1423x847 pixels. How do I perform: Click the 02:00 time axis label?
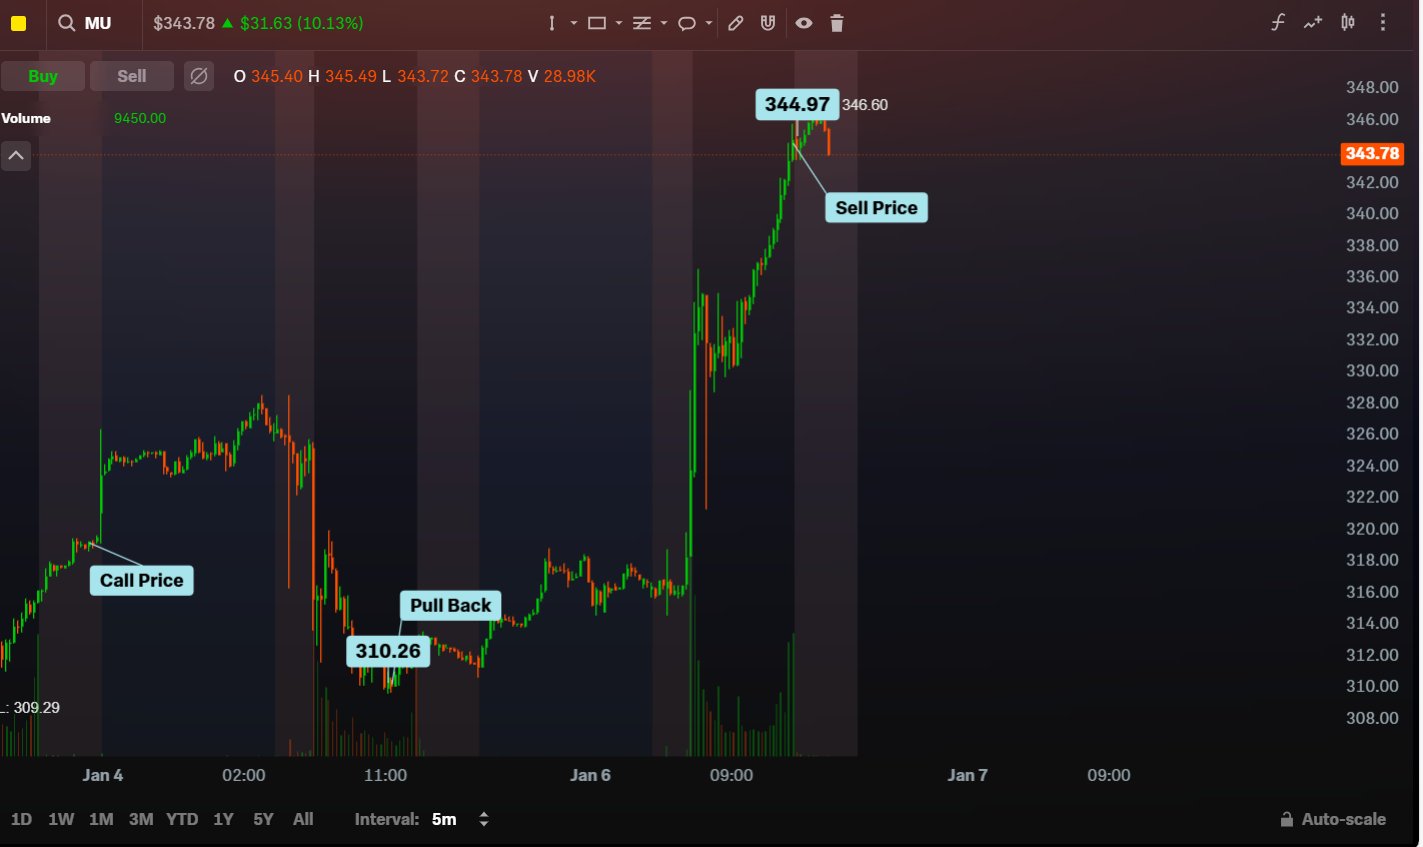tap(244, 775)
